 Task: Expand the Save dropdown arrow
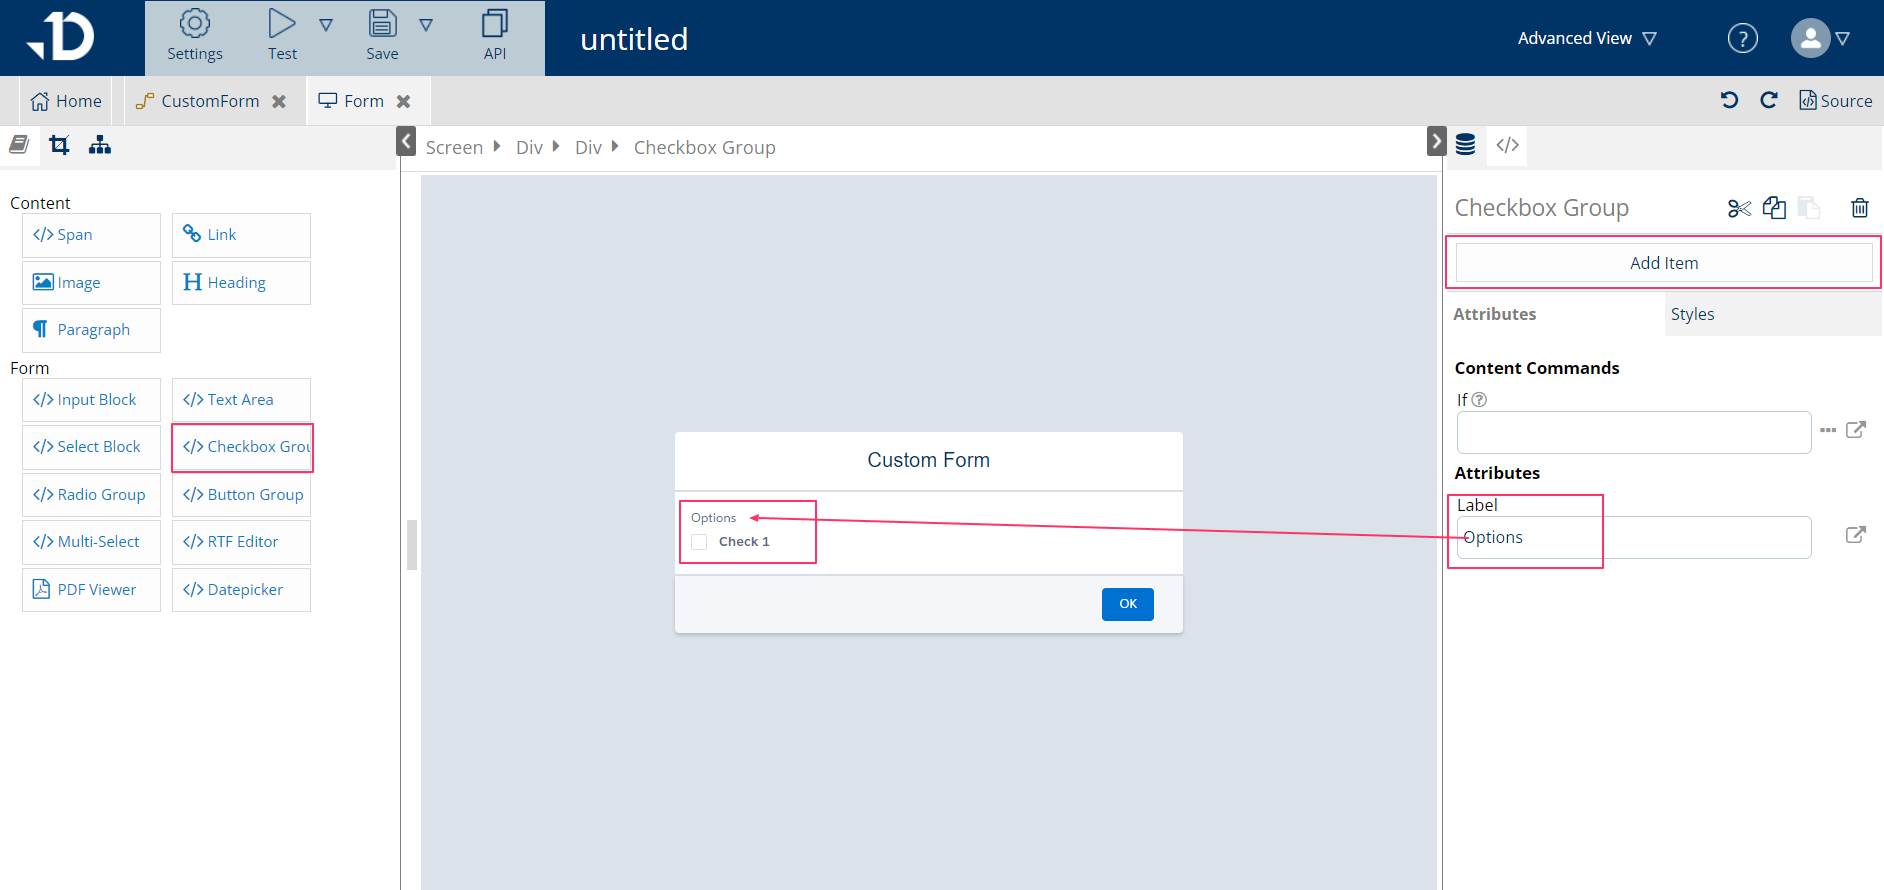tap(426, 25)
